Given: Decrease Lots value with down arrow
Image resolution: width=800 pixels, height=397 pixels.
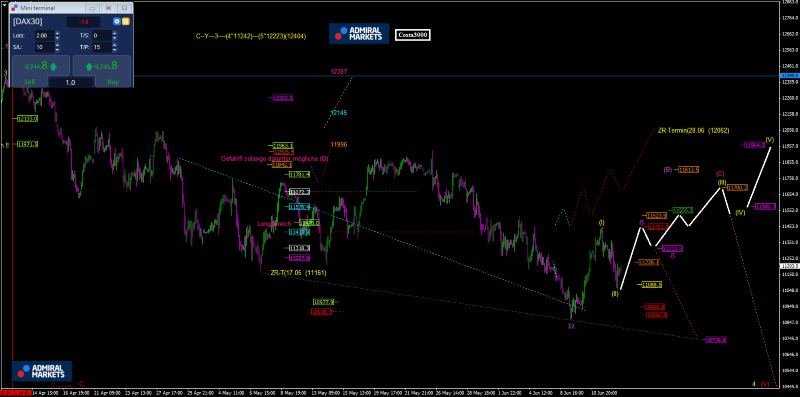Looking at the screenshot, I should click(57, 38).
